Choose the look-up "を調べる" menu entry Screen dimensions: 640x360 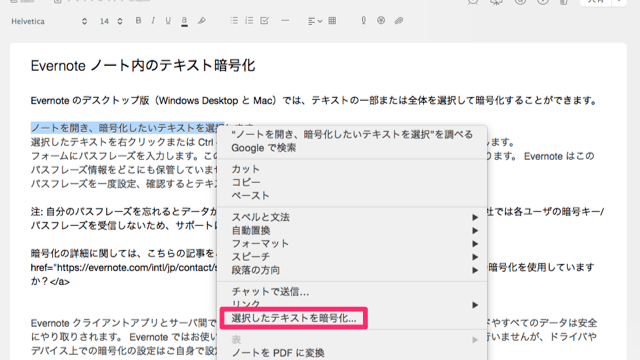coord(352,135)
